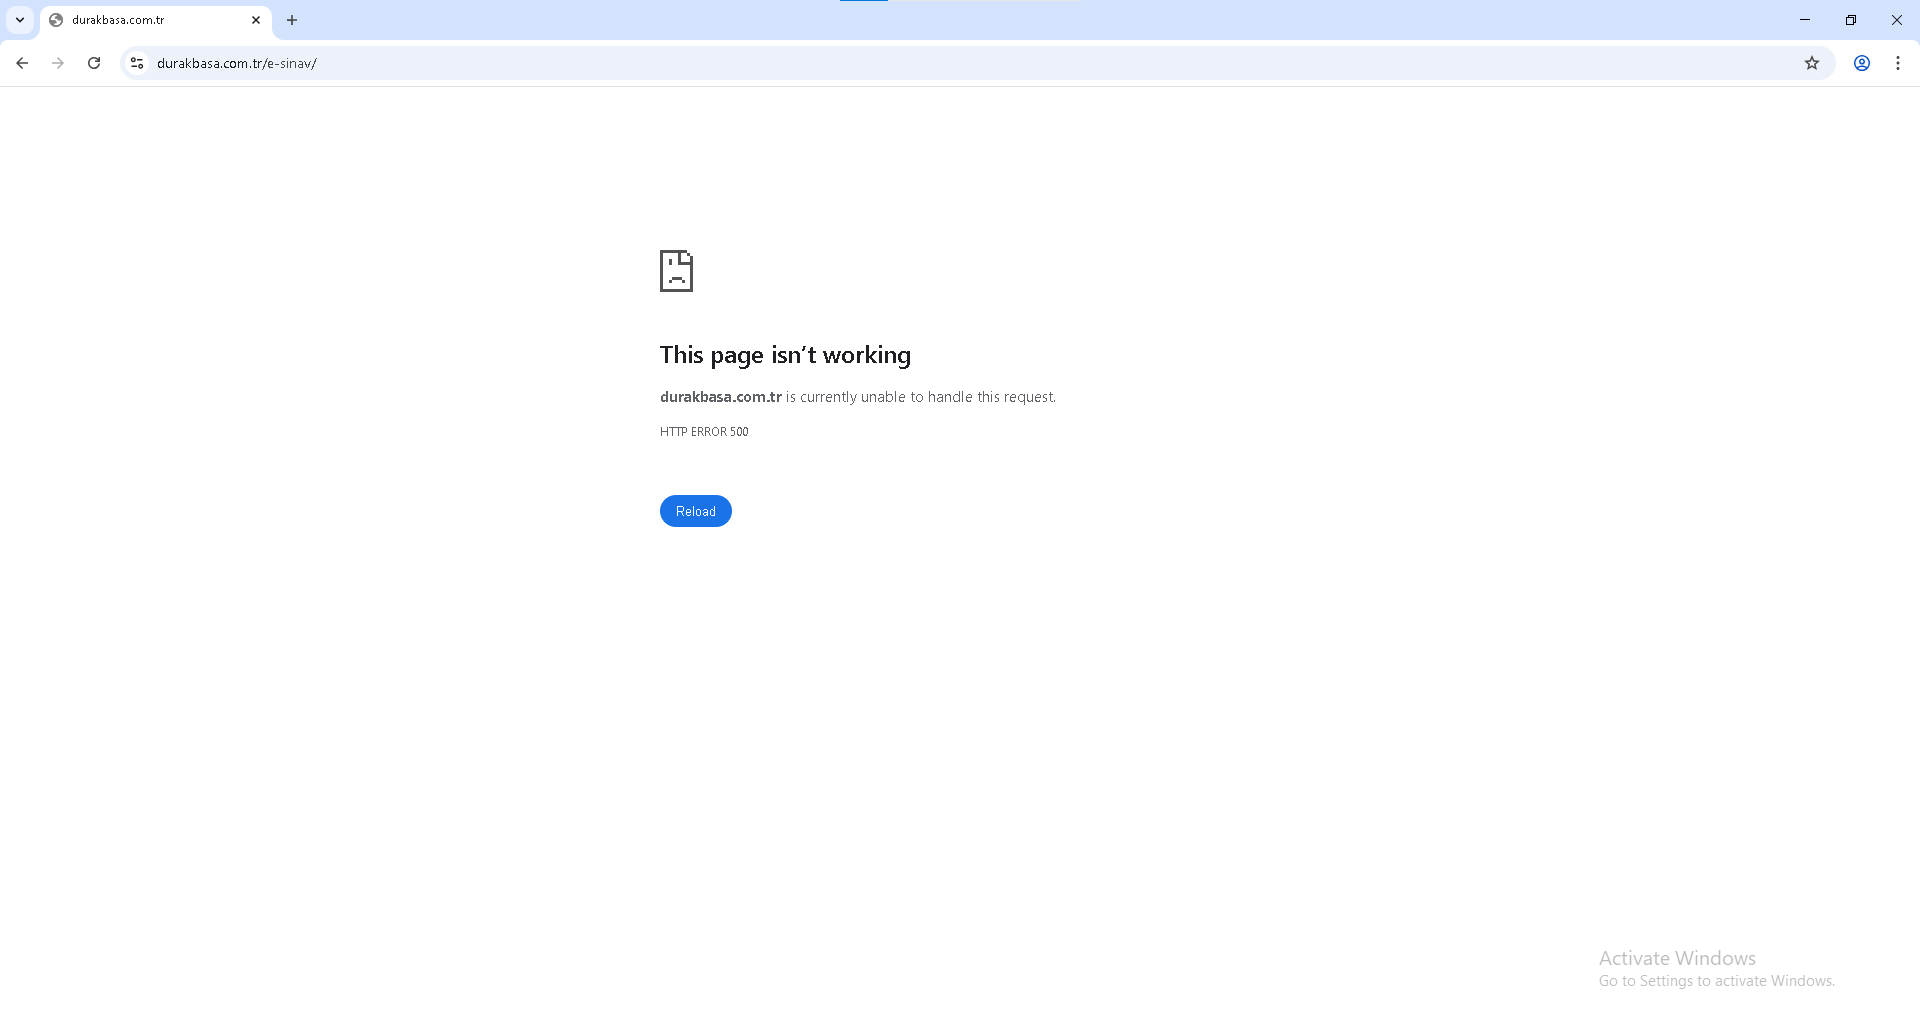The image size is (1920, 1033).
Task: Open a new tab with plus icon
Action: click(292, 20)
